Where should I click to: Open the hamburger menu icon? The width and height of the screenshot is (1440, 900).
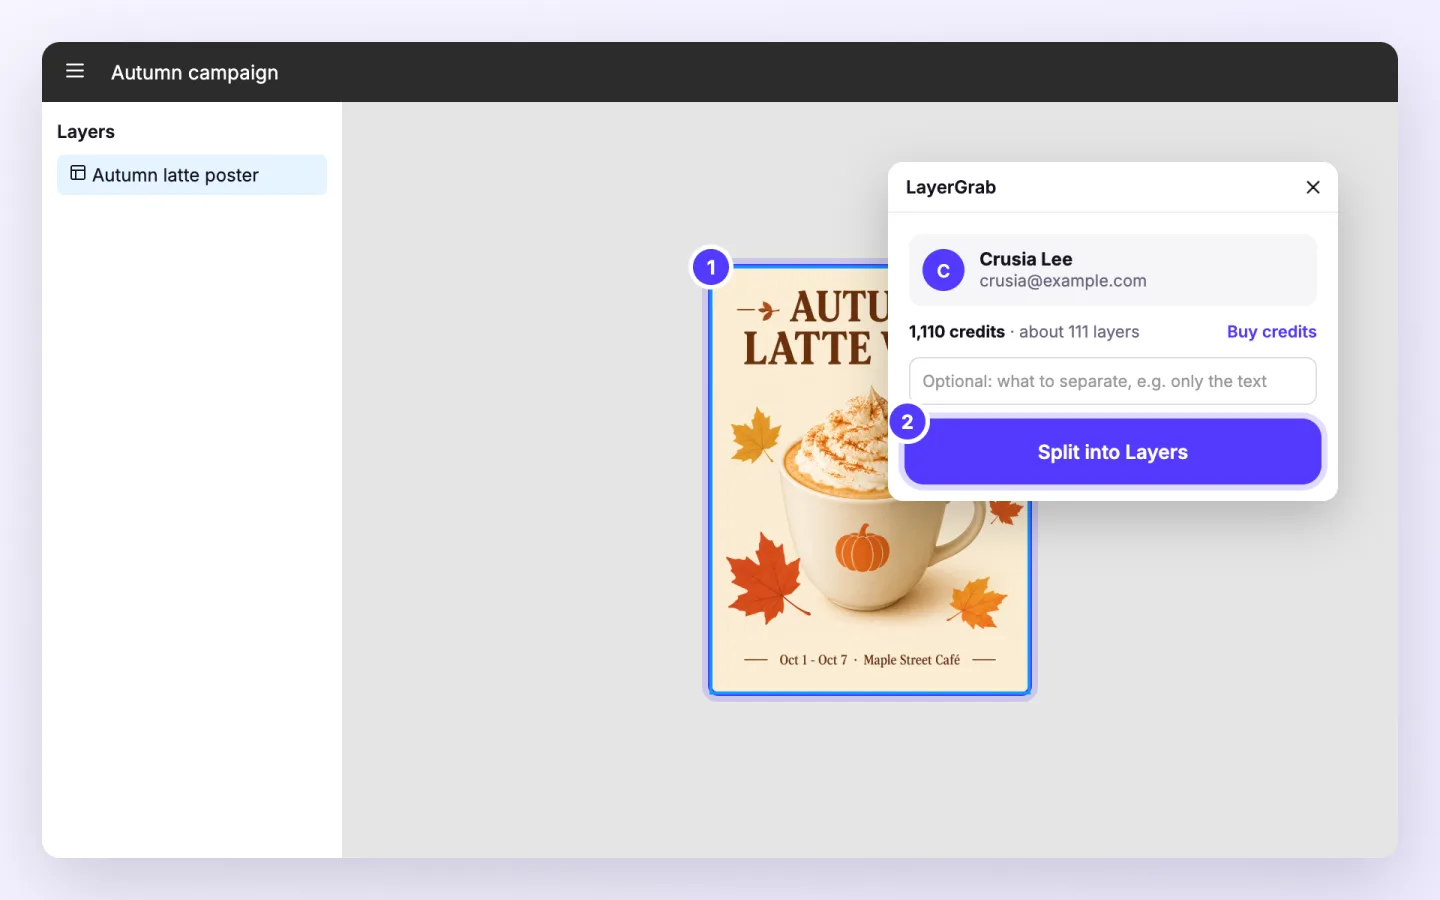pos(75,71)
